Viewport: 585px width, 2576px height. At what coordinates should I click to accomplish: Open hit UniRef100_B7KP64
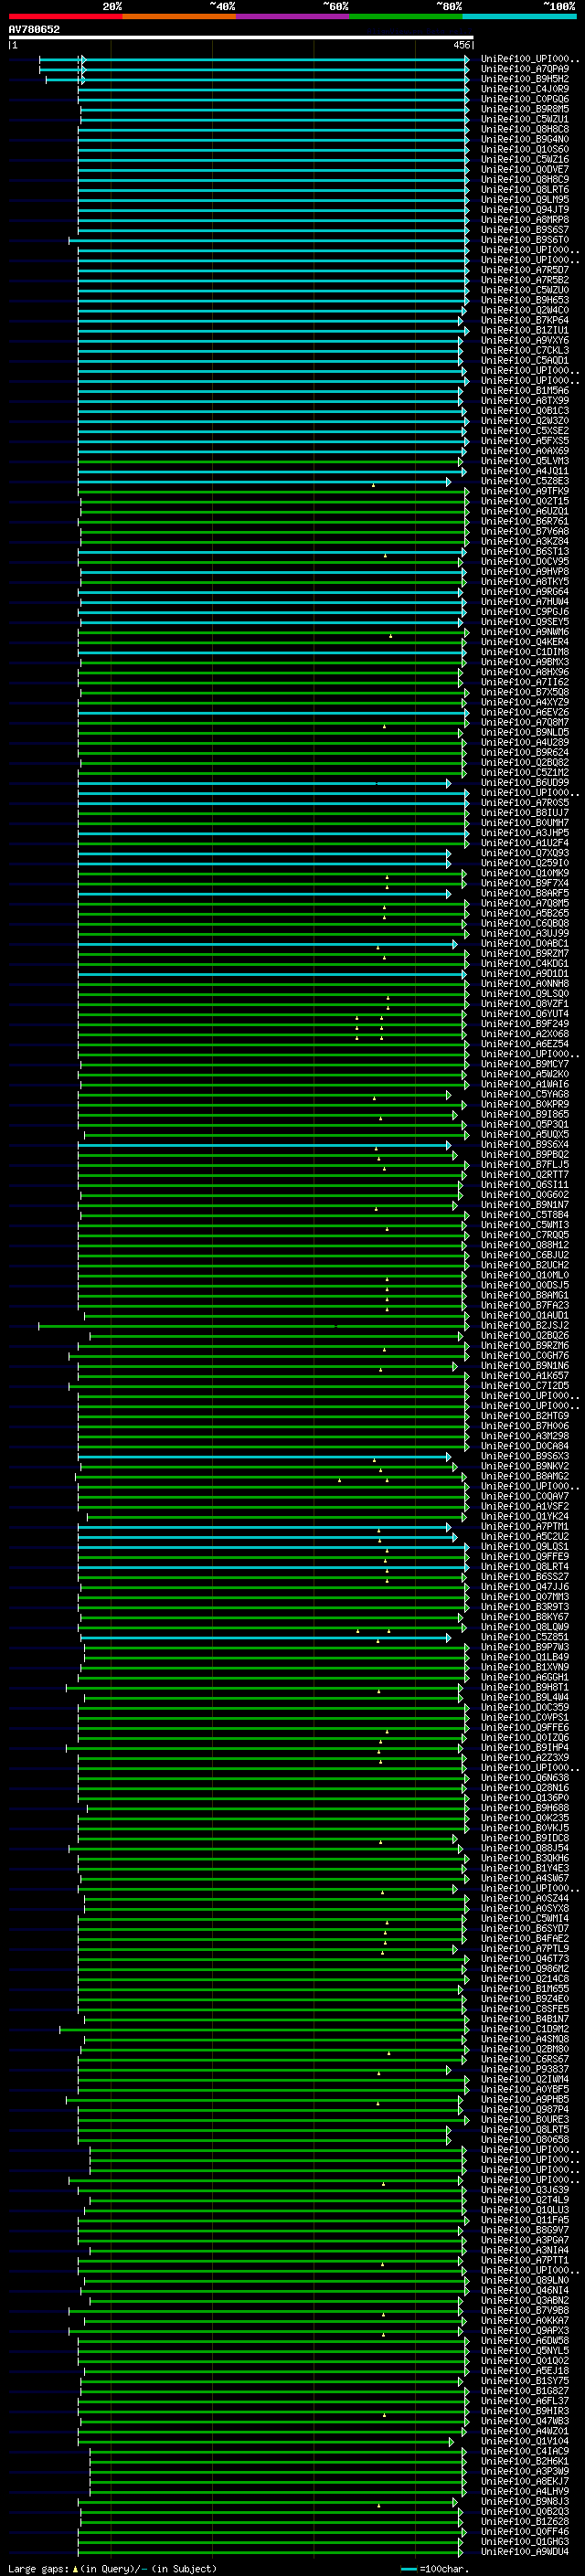click(x=525, y=320)
